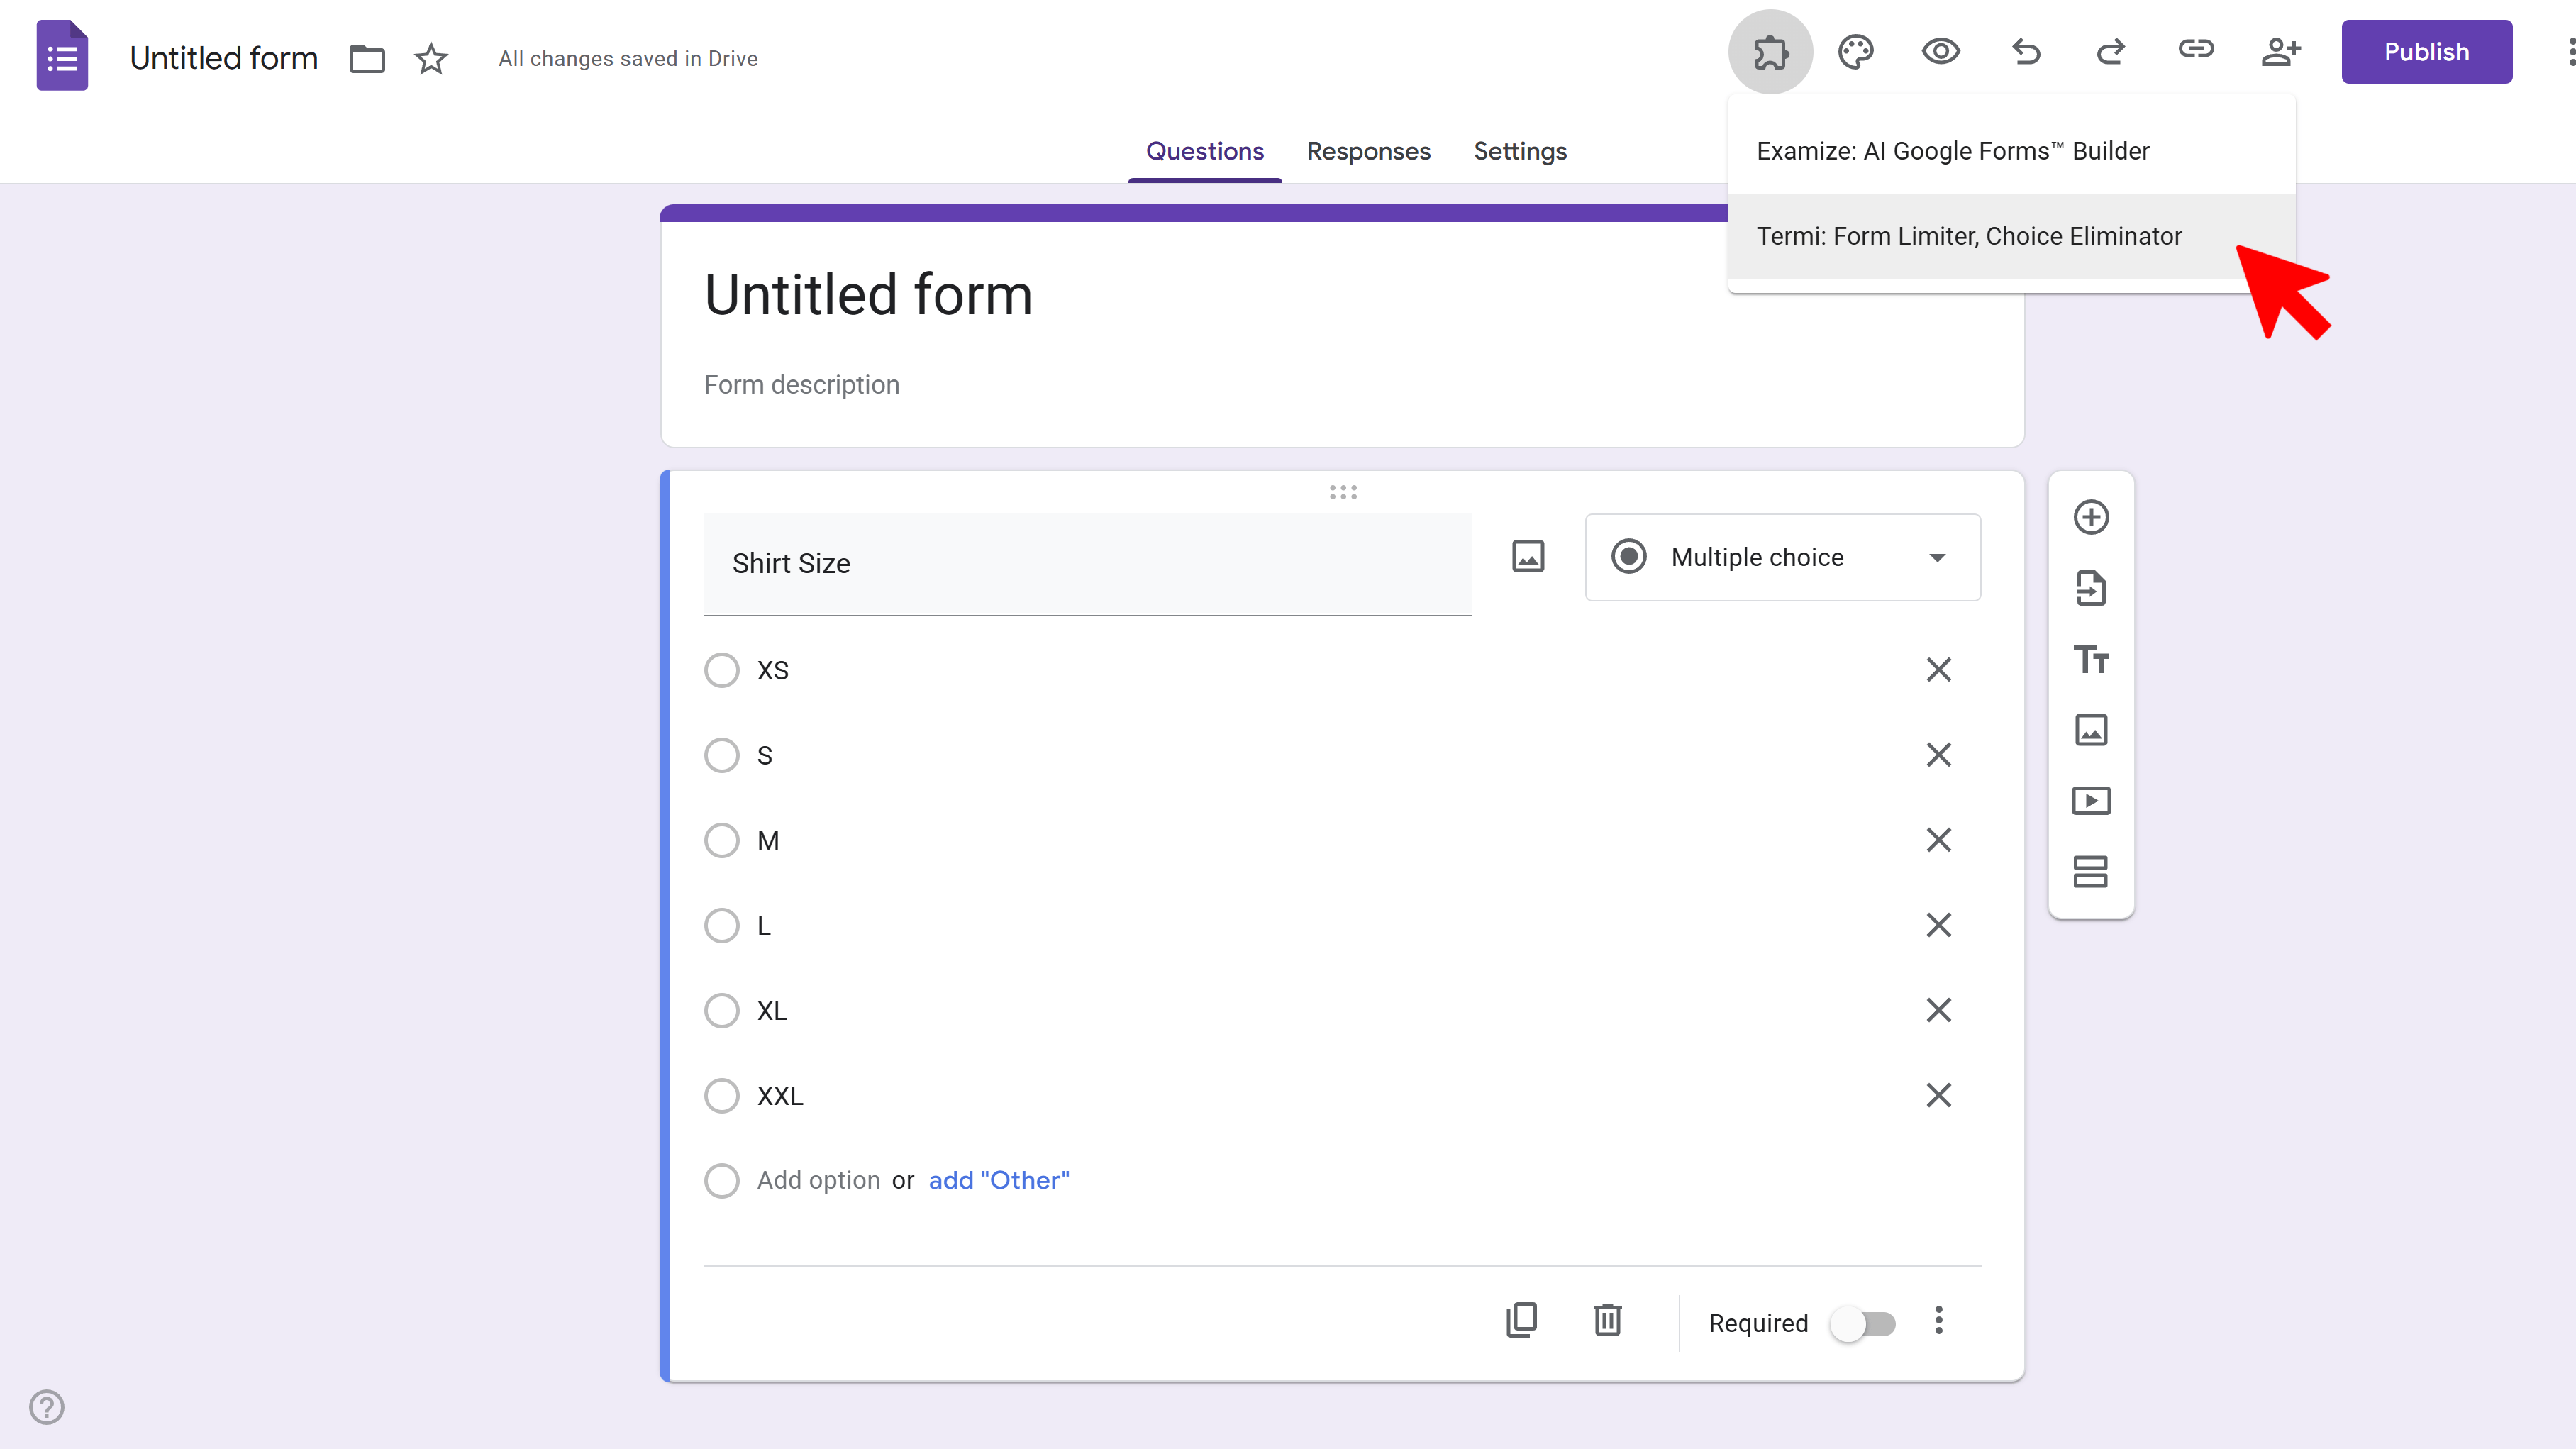Screen dimensions: 2576x1449
Task: Click the Publish button
Action: point(2427,51)
